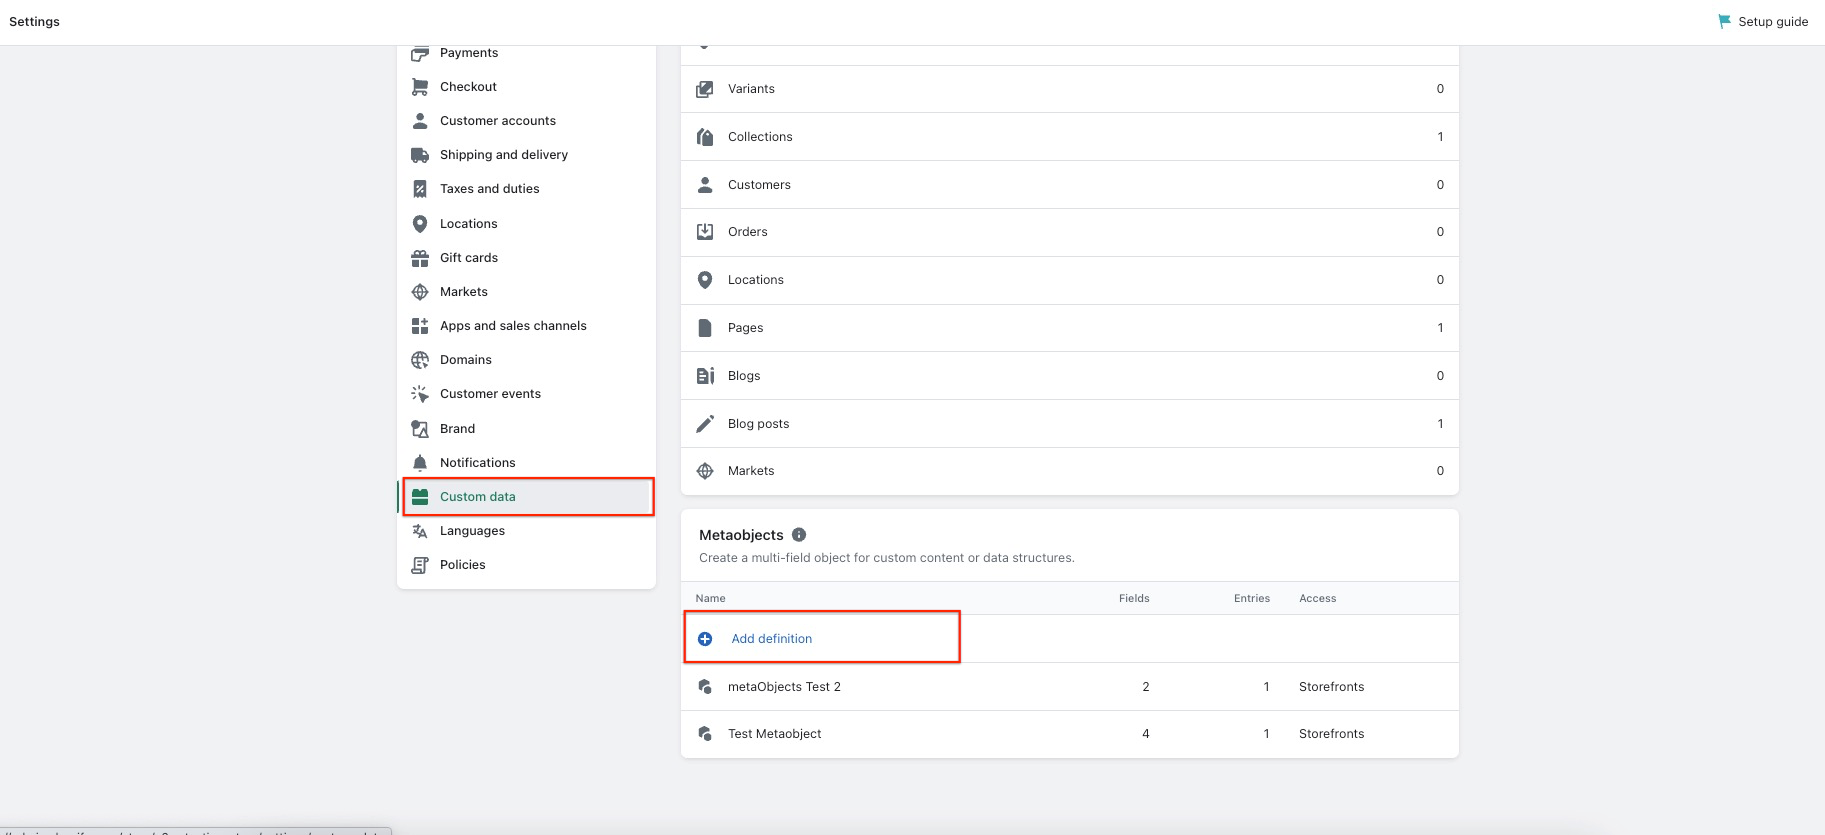This screenshot has width=1825, height=835.
Task: Click the Setup guide flag icon
Action: point(1724,21)
